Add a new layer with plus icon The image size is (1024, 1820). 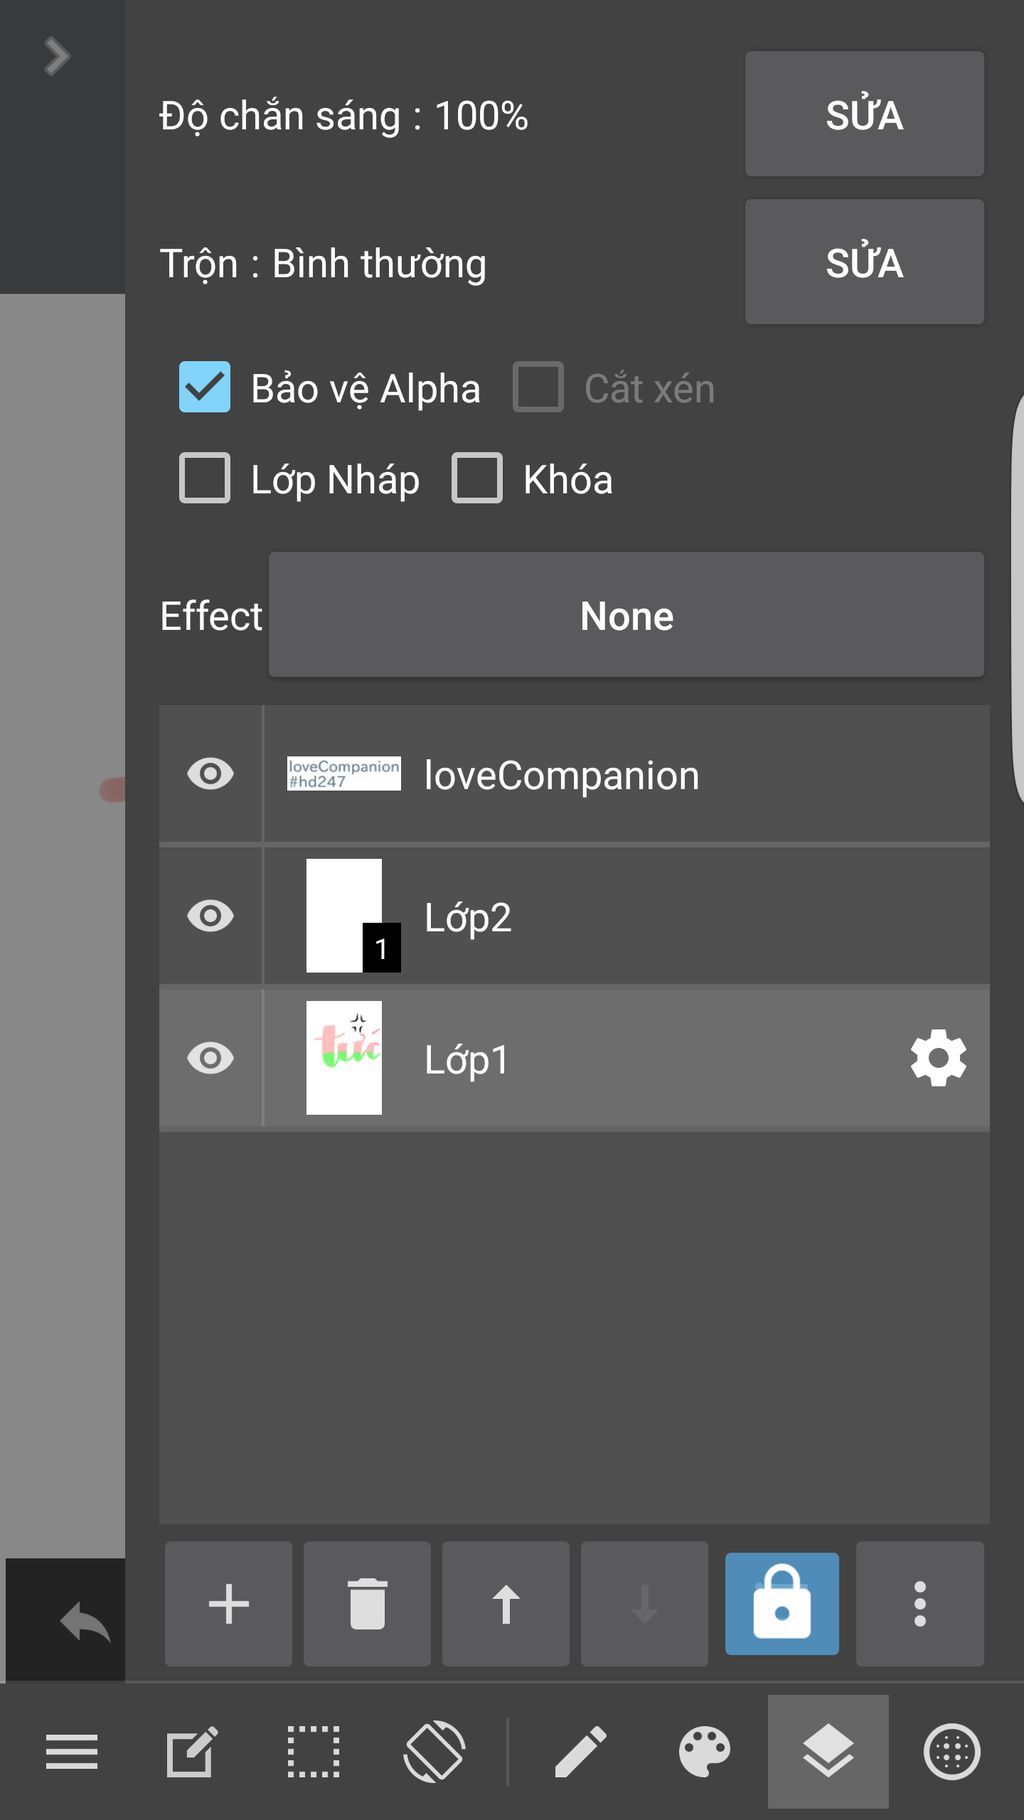tap(228, 1604)
